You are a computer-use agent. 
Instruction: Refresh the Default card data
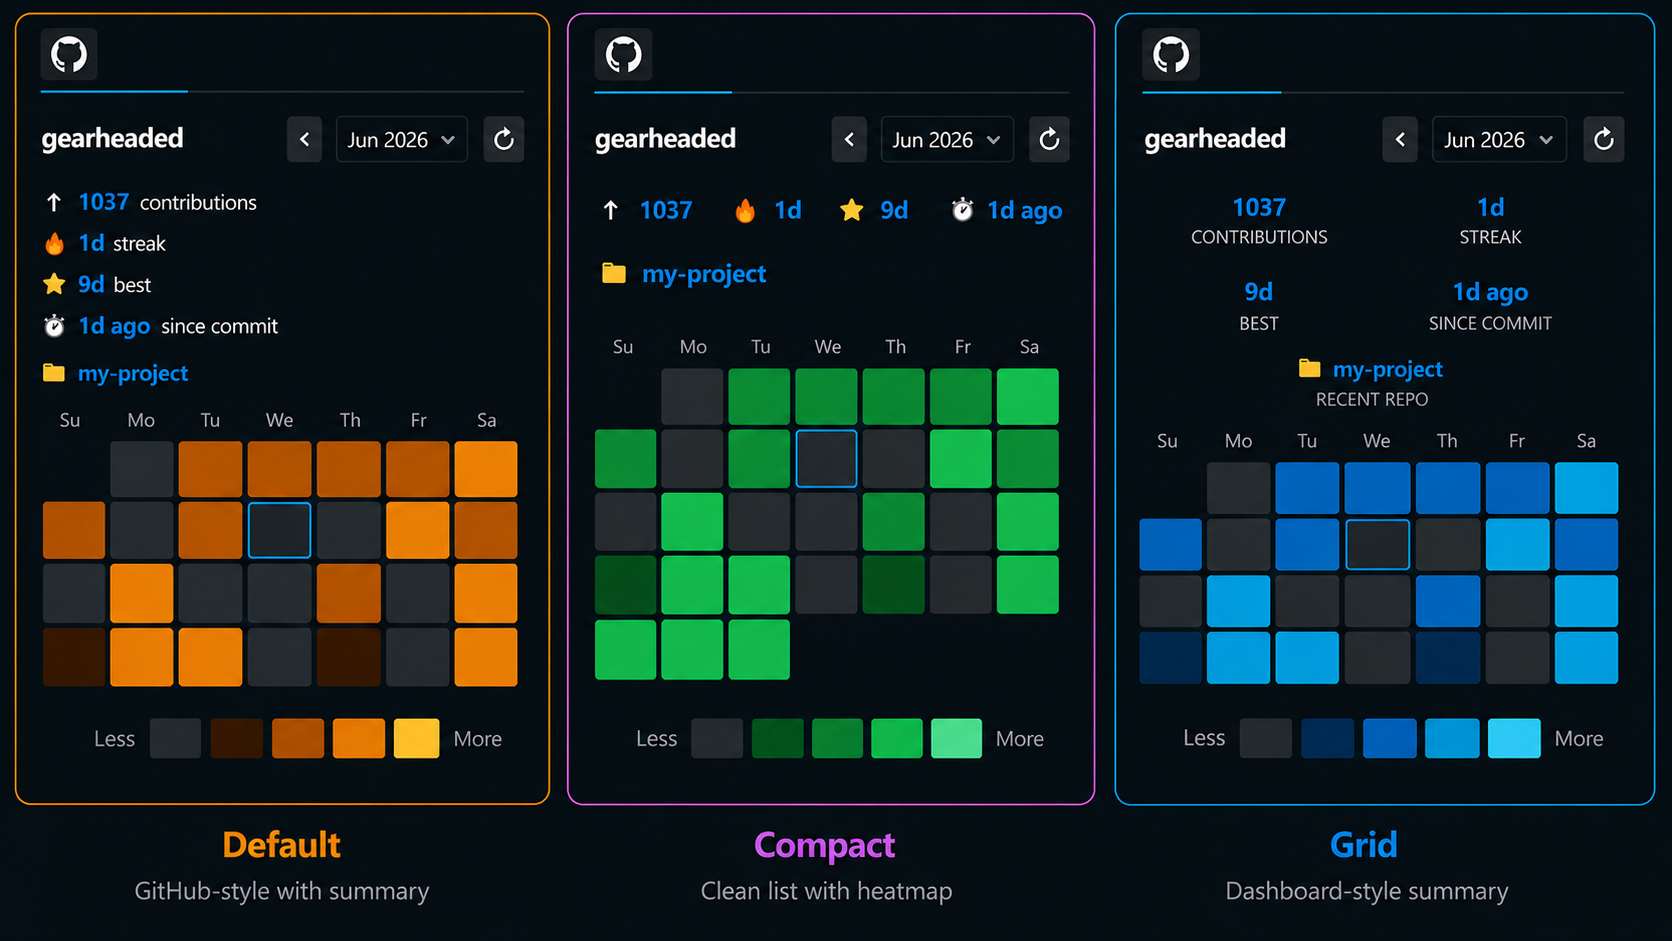click(504, 139)
